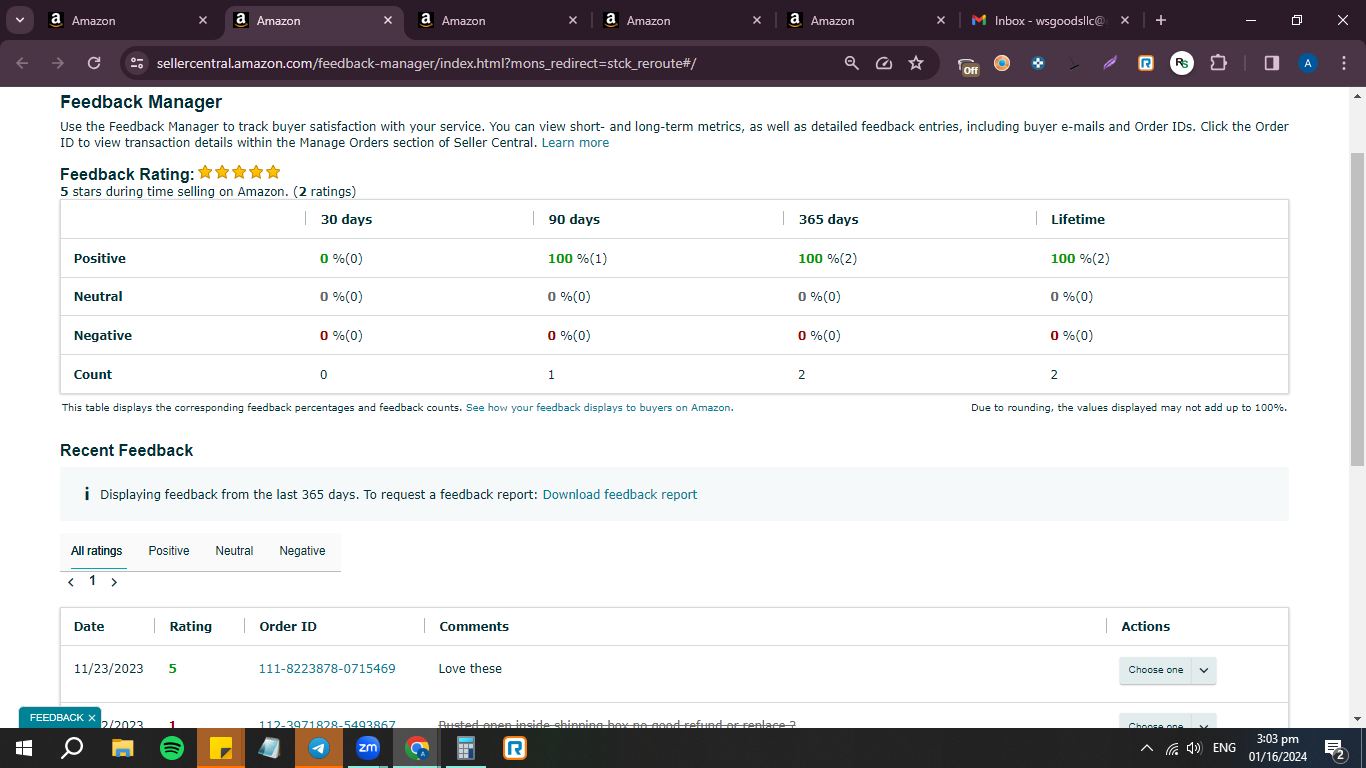
Task: Select the All ratings tab
Action: tap(97, 551)
